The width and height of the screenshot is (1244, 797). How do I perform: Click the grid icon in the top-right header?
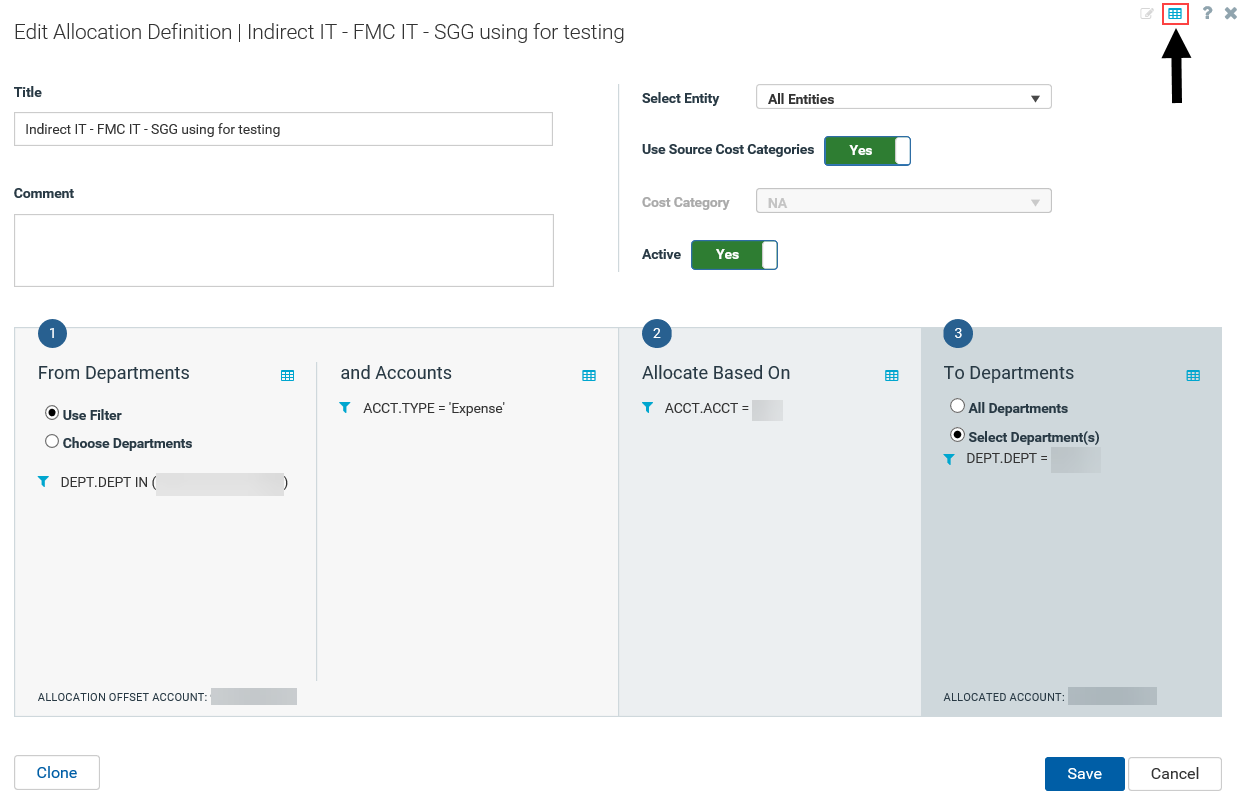(x=1175, y=14)
